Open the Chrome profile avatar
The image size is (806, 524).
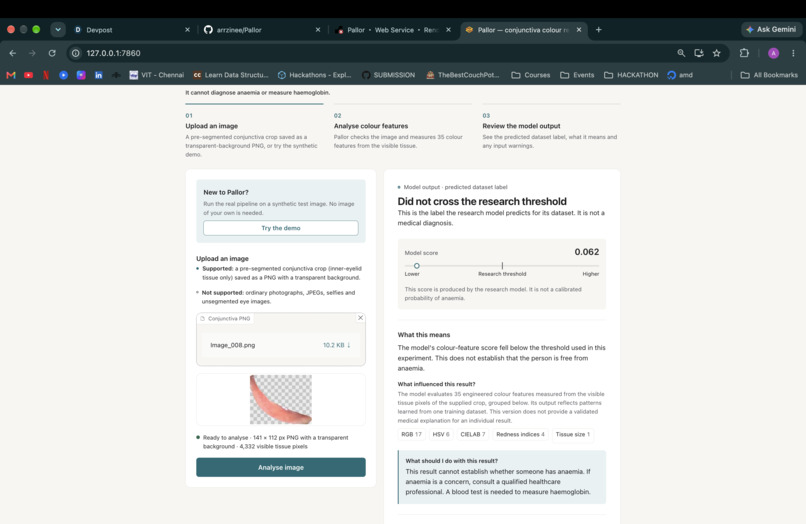773,53
